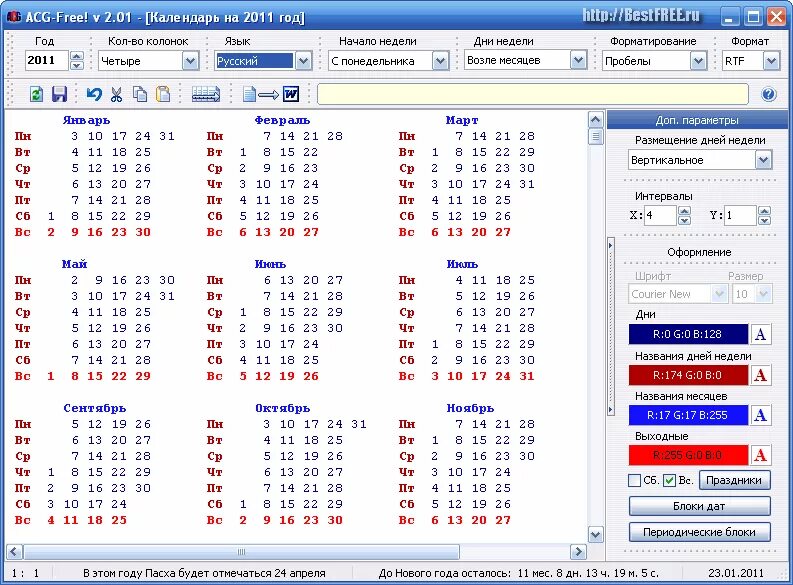Cut selection with the scissors icon
The image size is (793, 585).
point(117,94)
